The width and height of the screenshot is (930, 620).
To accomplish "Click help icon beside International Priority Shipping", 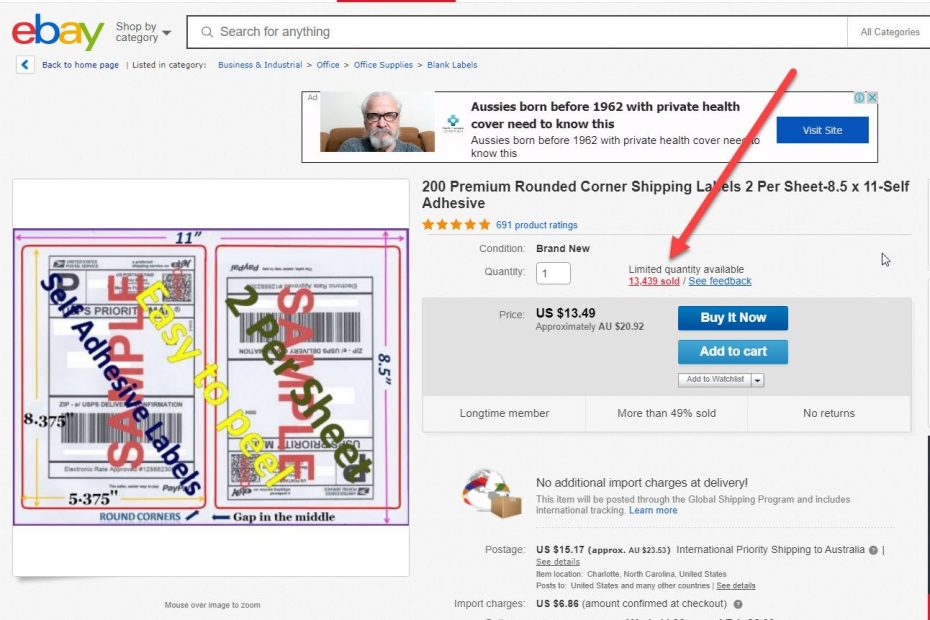I will (x=873, y=550).
